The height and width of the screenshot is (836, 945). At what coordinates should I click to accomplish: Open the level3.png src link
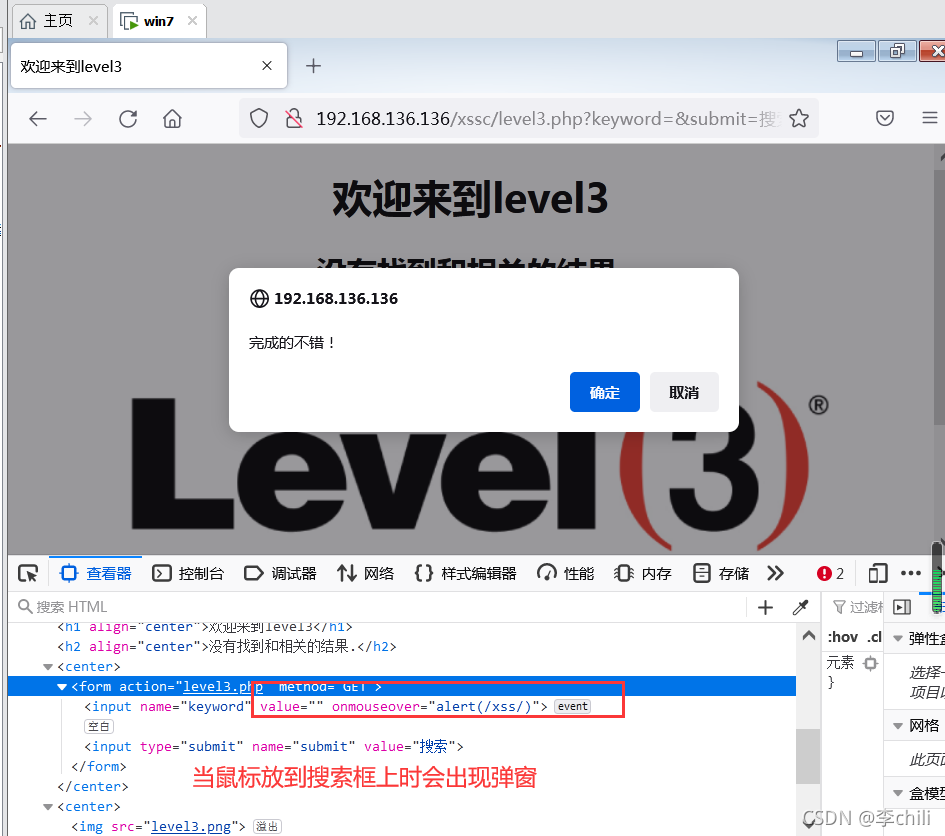point(190,826)
